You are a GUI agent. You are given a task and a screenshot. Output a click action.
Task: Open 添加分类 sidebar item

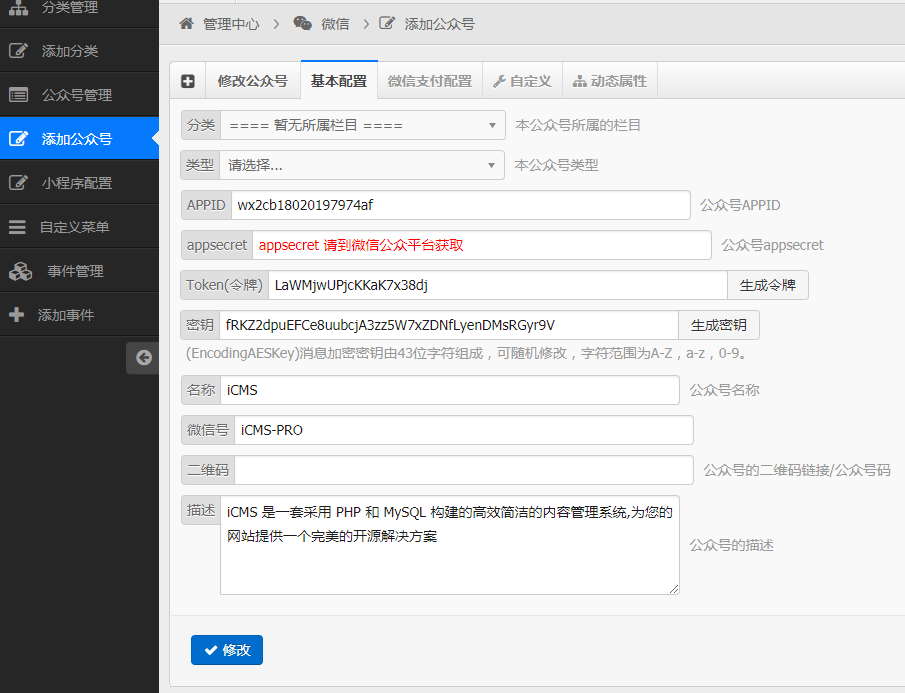point(79,51)
